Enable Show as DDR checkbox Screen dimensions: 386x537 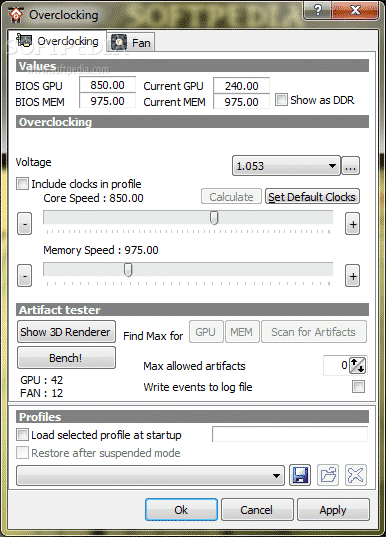click(x=281, y=100)
